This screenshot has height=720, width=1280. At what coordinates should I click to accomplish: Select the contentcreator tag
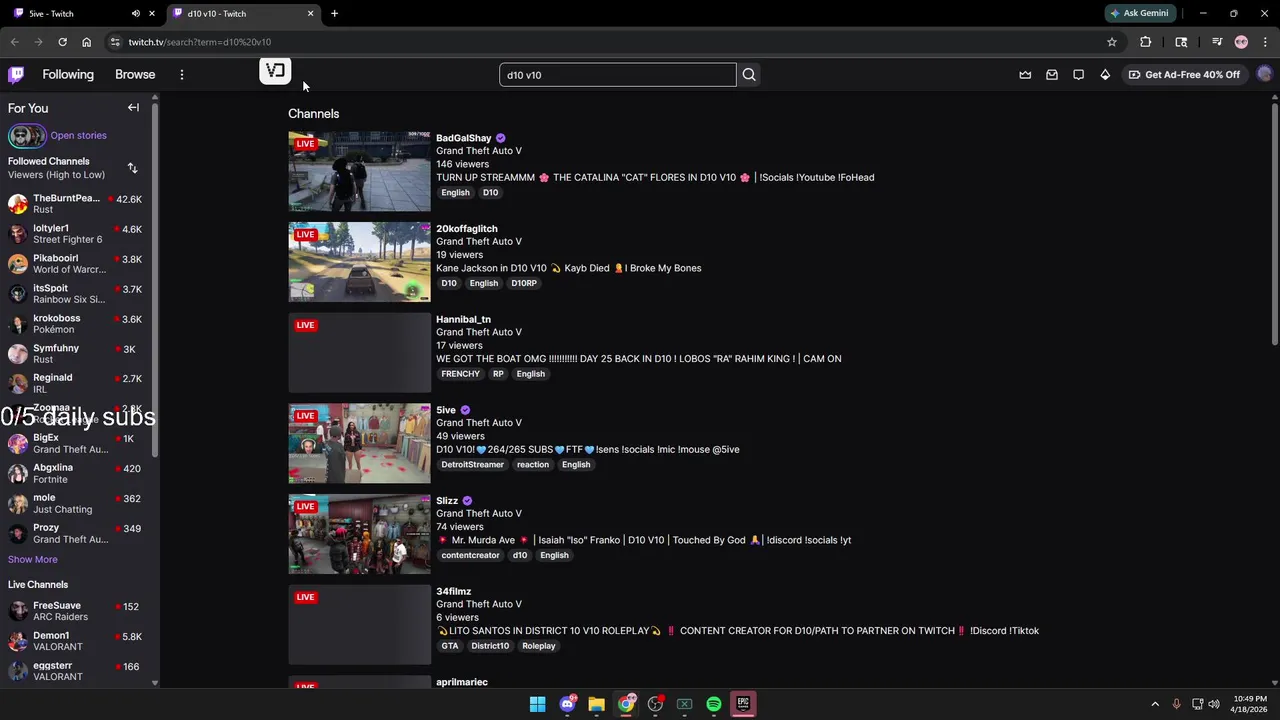coord(470,555)
